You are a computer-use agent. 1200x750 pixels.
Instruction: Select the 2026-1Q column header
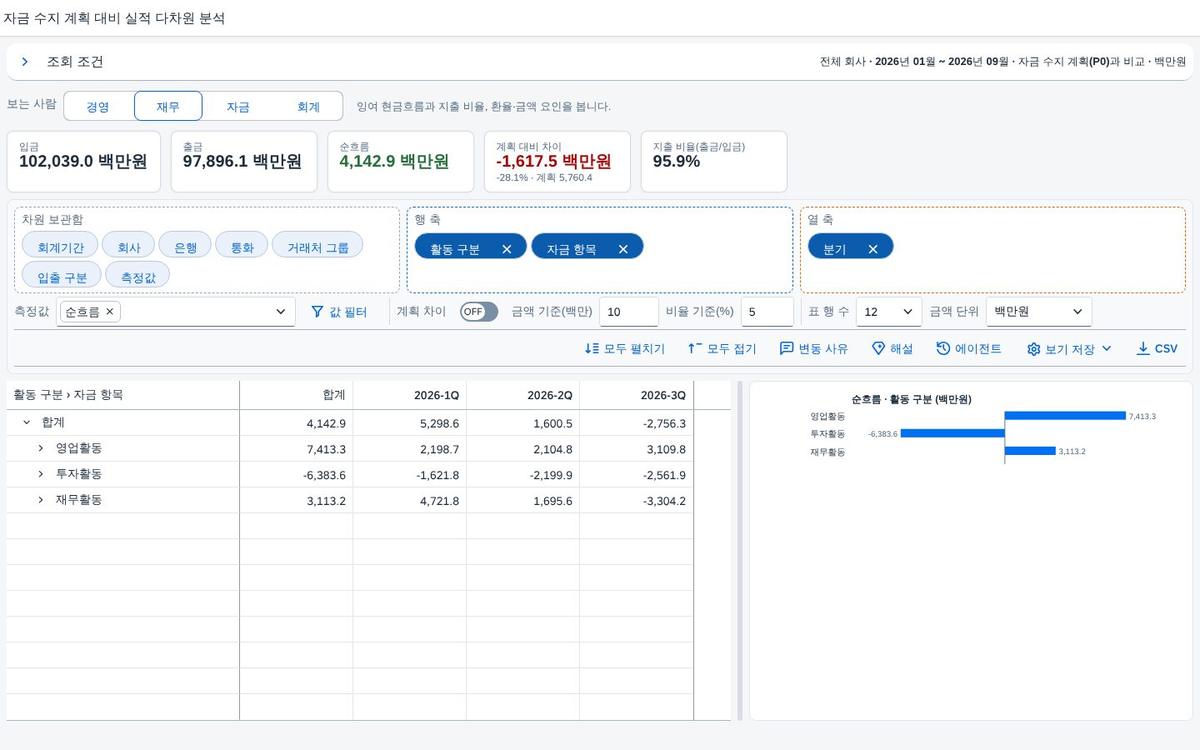tap(410, 395)
